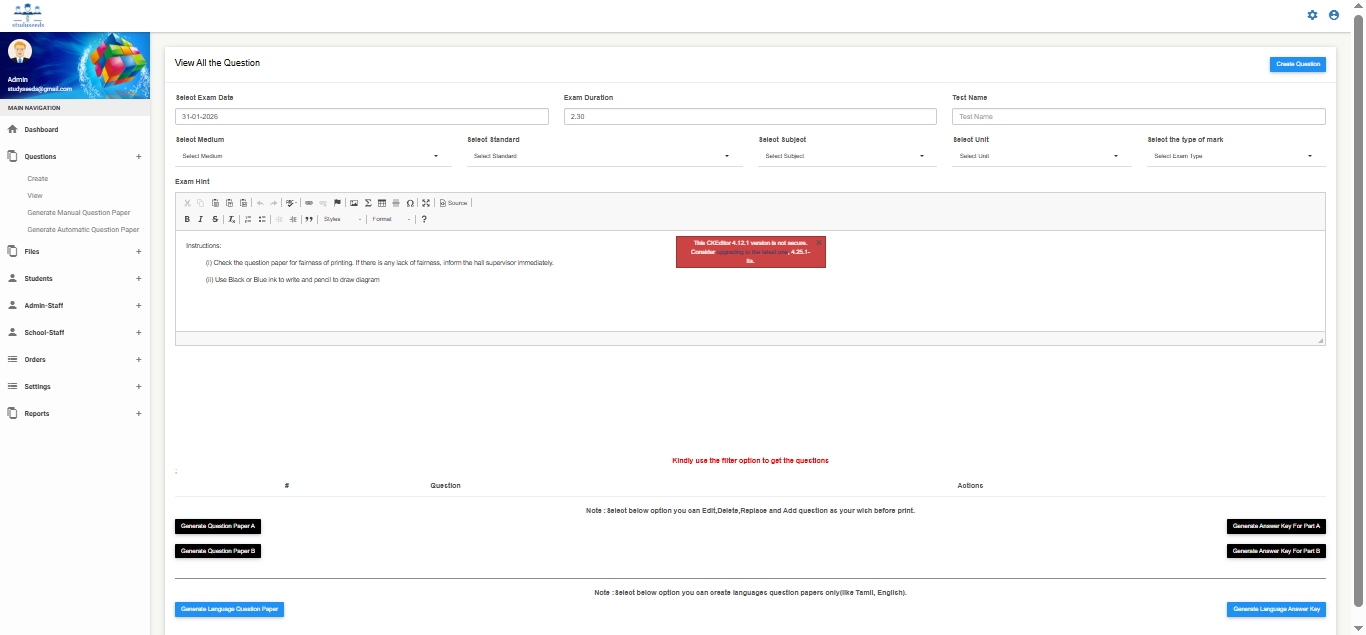Toggle the Source view in the editor
This screenshot has width=1366, height=635.
(454, 203)
